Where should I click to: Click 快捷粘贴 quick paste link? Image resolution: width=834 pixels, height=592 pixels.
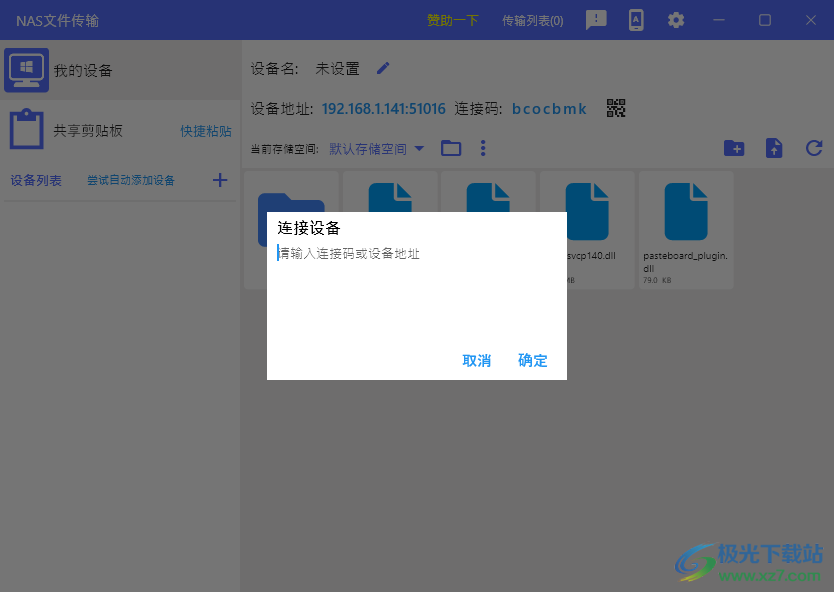point(206,131)
